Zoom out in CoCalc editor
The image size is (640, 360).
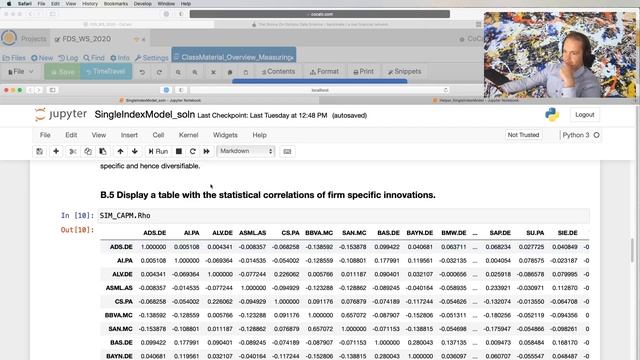click(x=178, y=72)
